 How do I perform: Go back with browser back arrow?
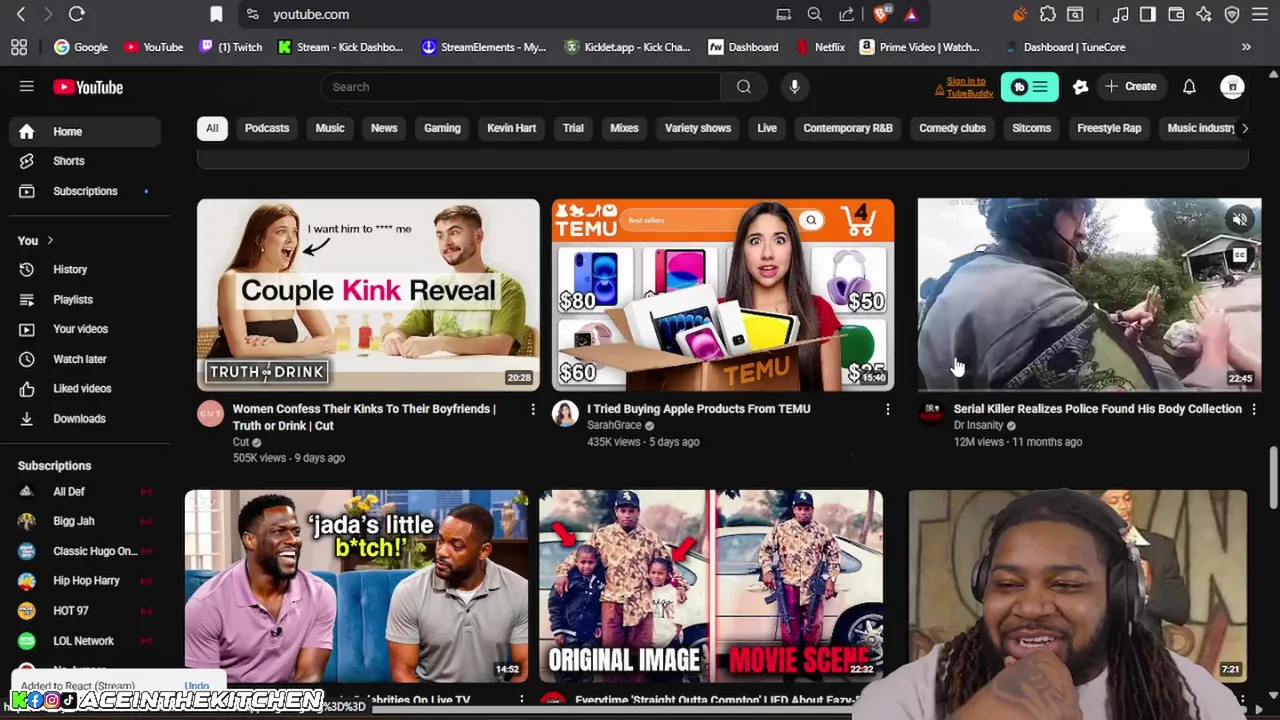(x=21, y=14)
